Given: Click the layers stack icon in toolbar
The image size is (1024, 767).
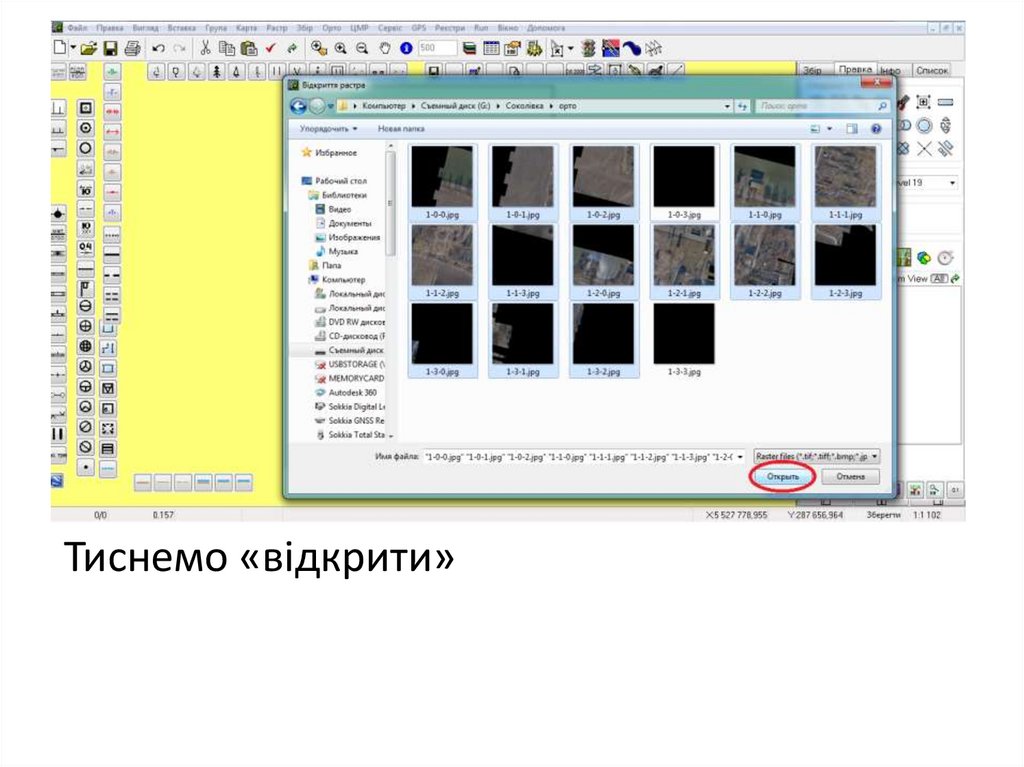Looking at the screenshot, I should point(469,48).
